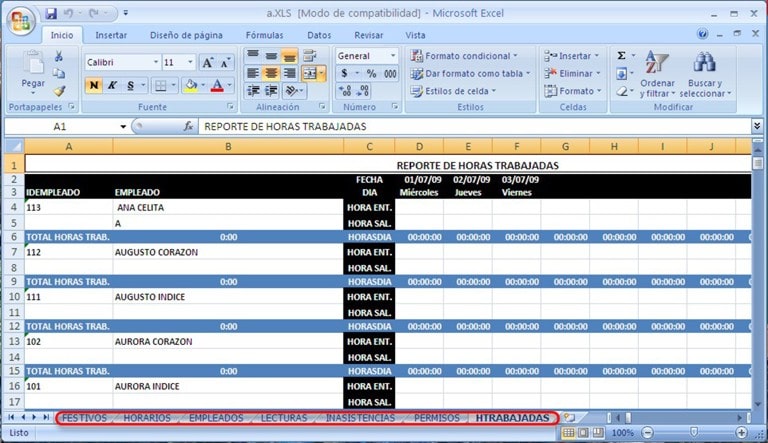768x443 pixels.
Task: Increase indent icon
Action: tap(271, 91)
